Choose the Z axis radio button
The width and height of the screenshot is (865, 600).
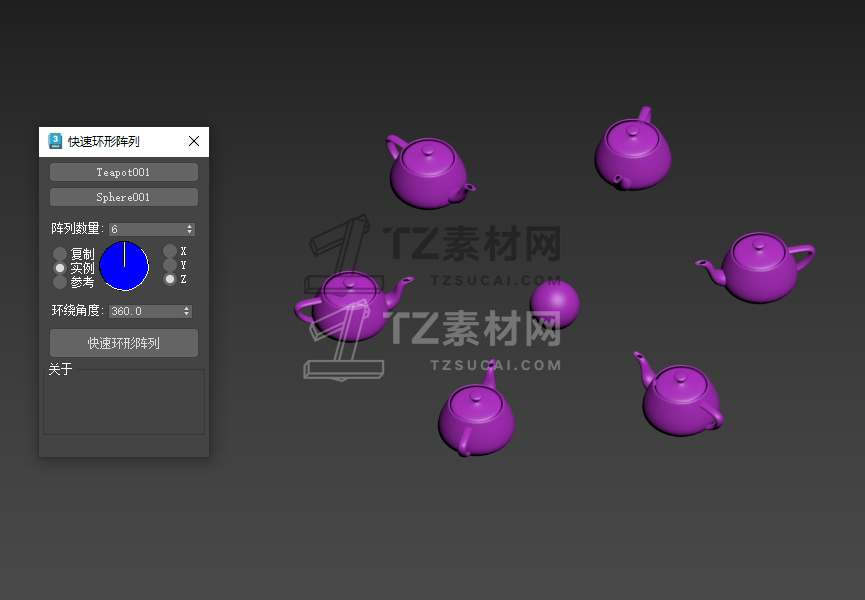point(170,279)
